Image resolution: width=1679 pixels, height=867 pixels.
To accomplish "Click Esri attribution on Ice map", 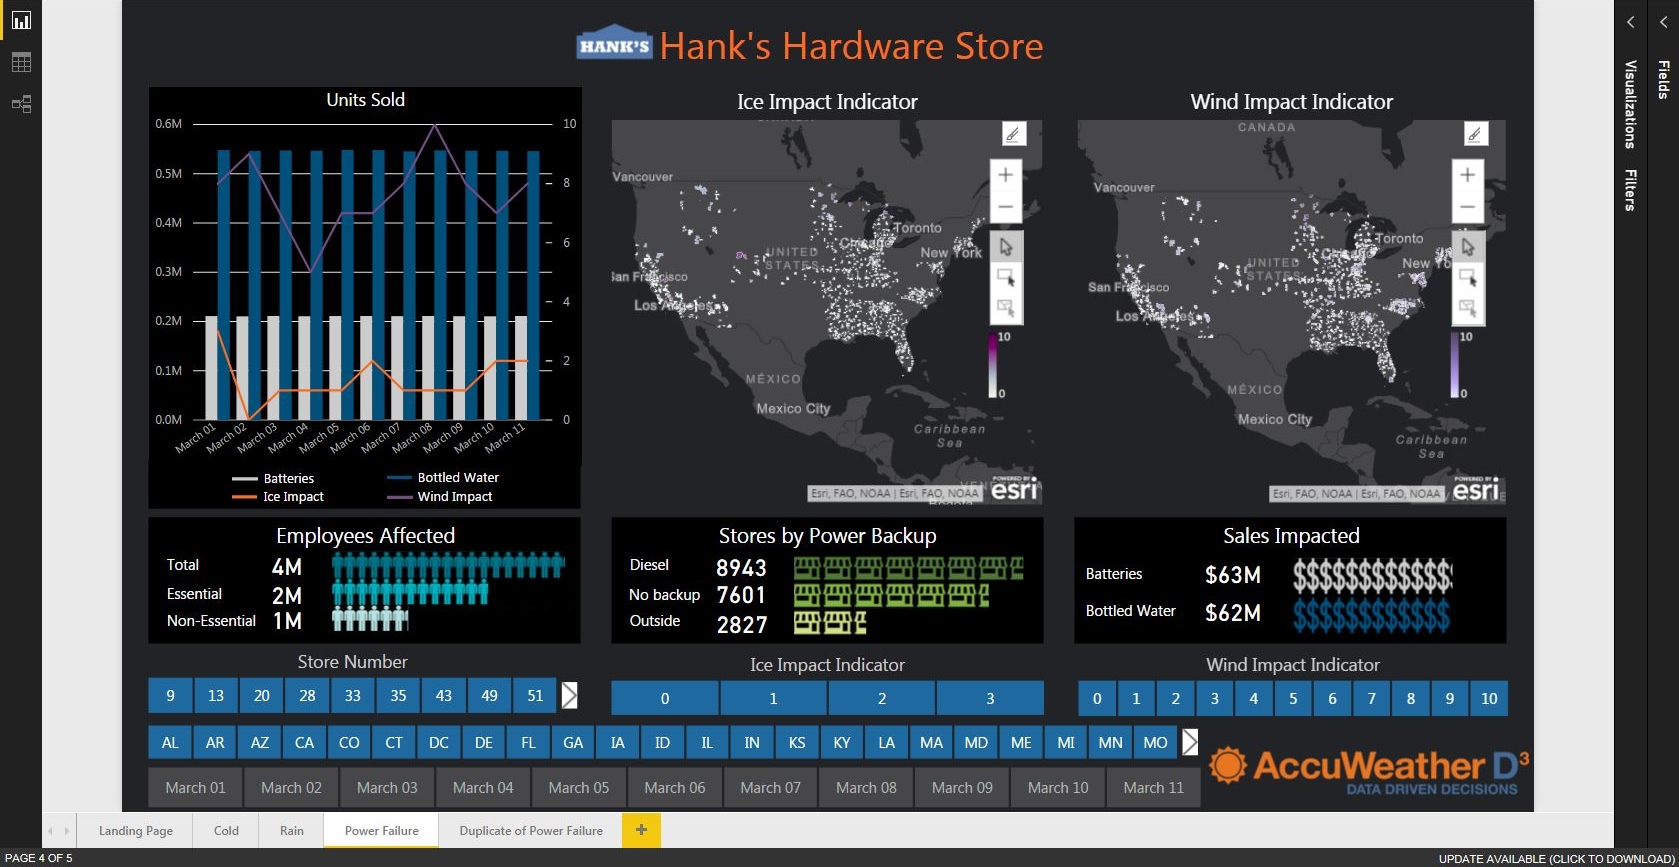I will [x=895, y=493].
